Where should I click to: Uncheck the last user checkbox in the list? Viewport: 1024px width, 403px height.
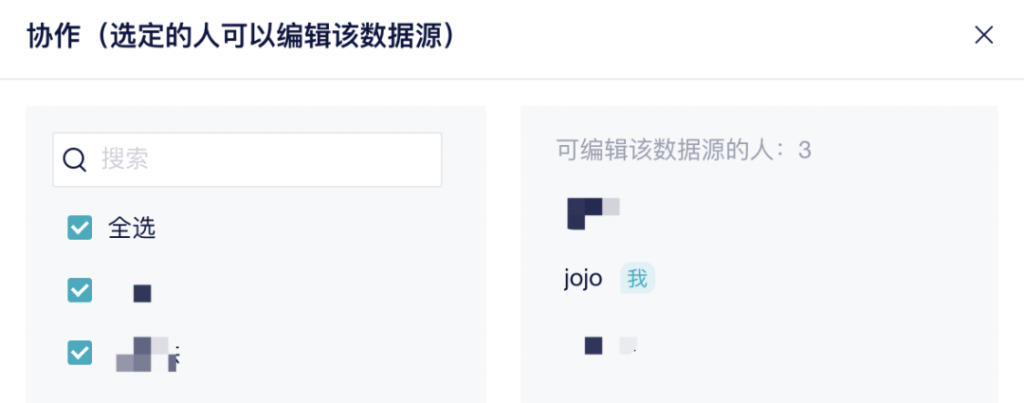pyautogui.click(x=79, y=352)
